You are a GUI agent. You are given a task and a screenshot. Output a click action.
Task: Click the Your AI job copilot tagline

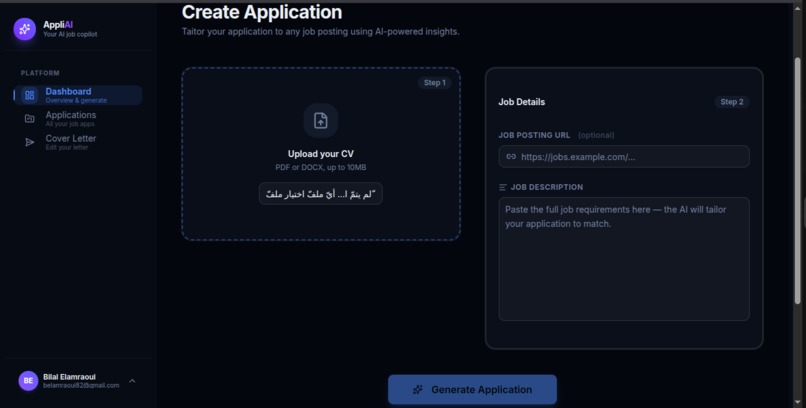pos(70,34)
